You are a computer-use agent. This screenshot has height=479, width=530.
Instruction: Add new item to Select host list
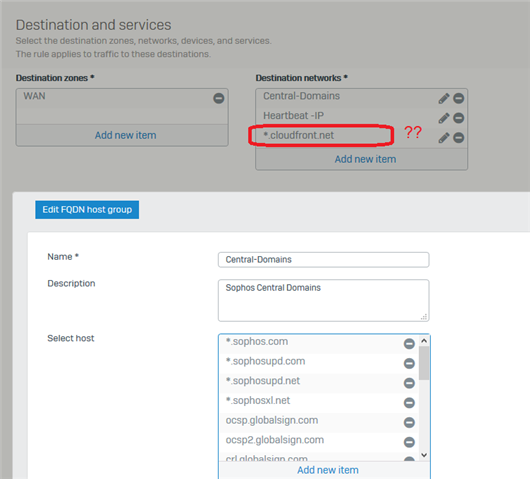[x=328, y=470]
